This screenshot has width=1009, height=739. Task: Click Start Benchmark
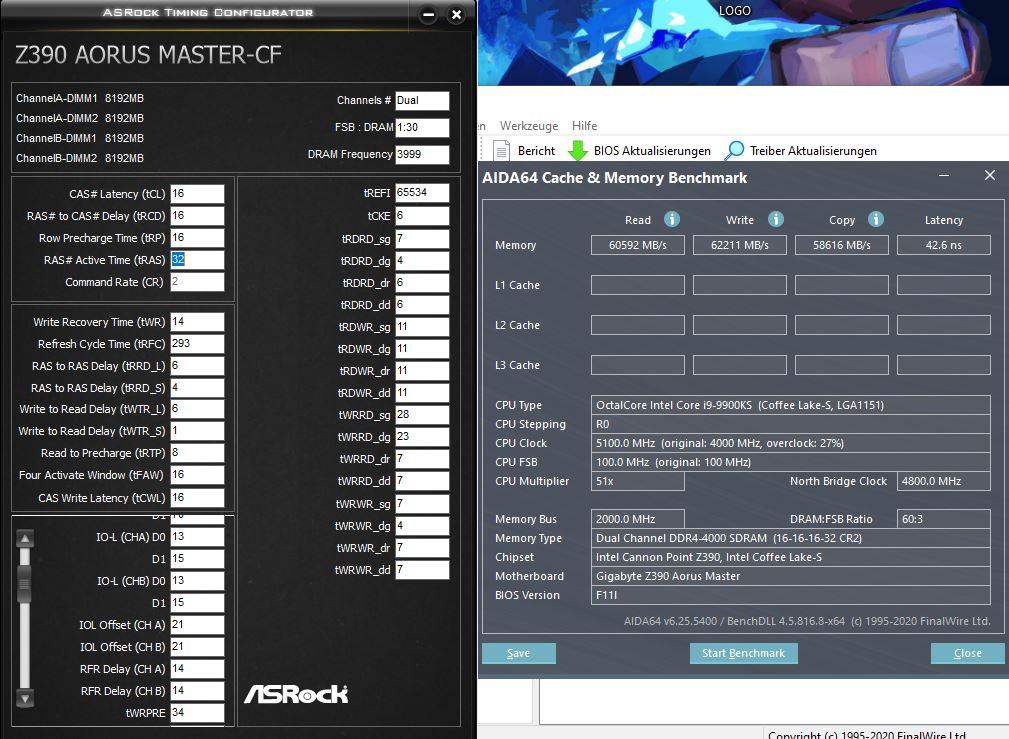743,653
